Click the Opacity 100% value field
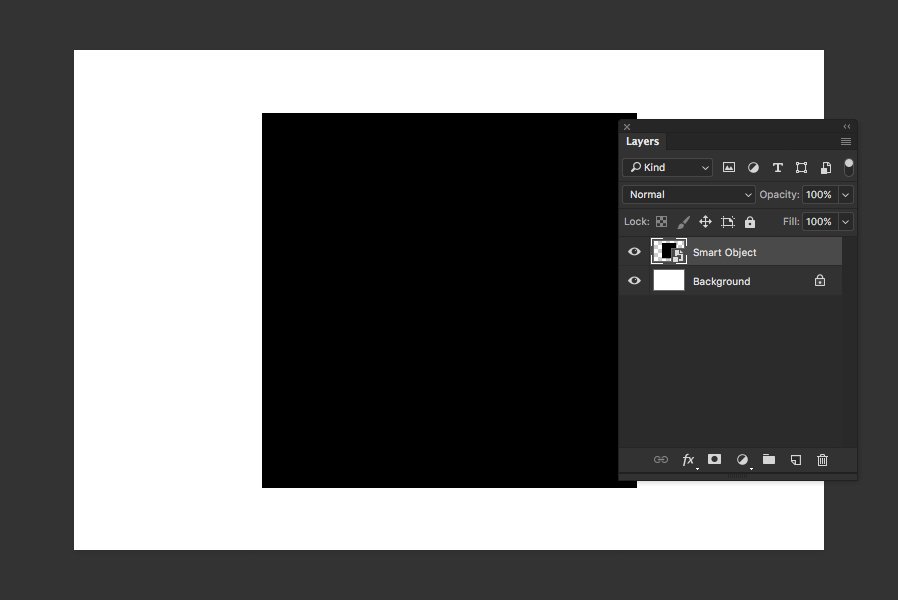Viewport: 898px width, 600px height. point(820,195)
